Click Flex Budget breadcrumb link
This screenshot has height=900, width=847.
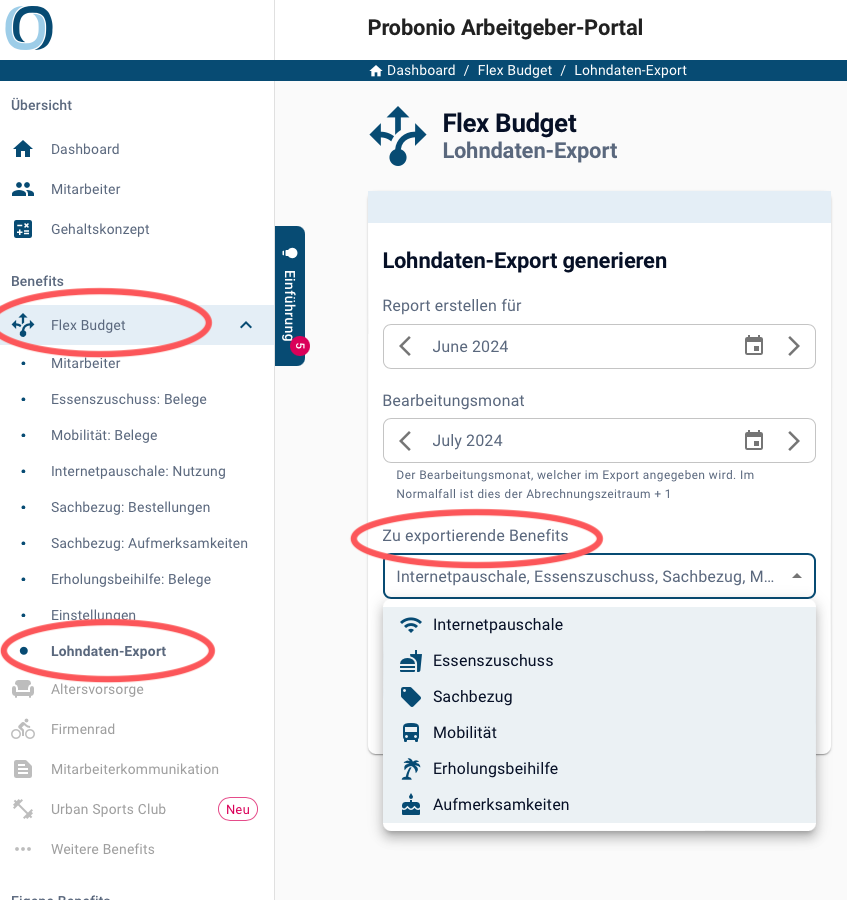tap(515, 70)
